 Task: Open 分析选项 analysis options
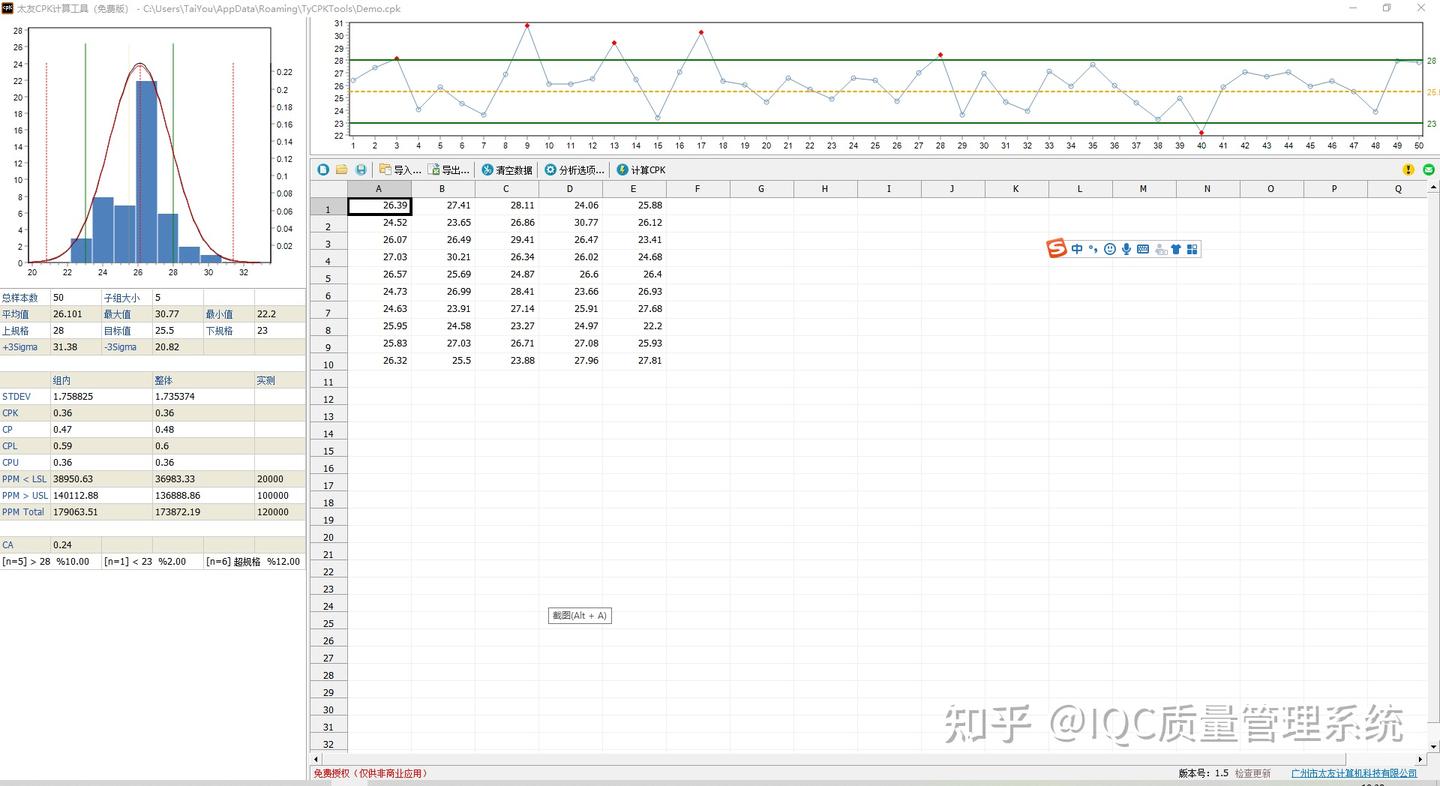(x=574, y=170)
